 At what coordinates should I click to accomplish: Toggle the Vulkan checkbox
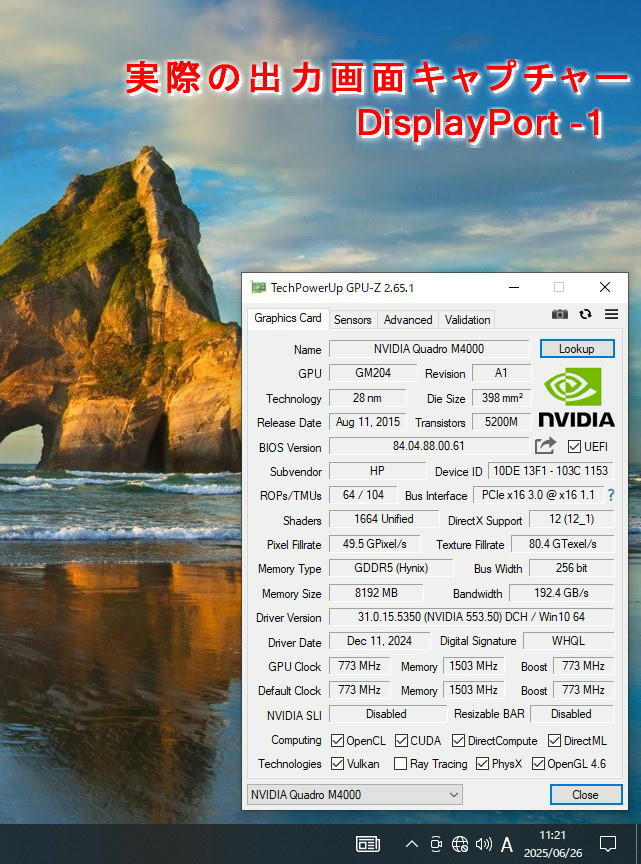point(337,764)
